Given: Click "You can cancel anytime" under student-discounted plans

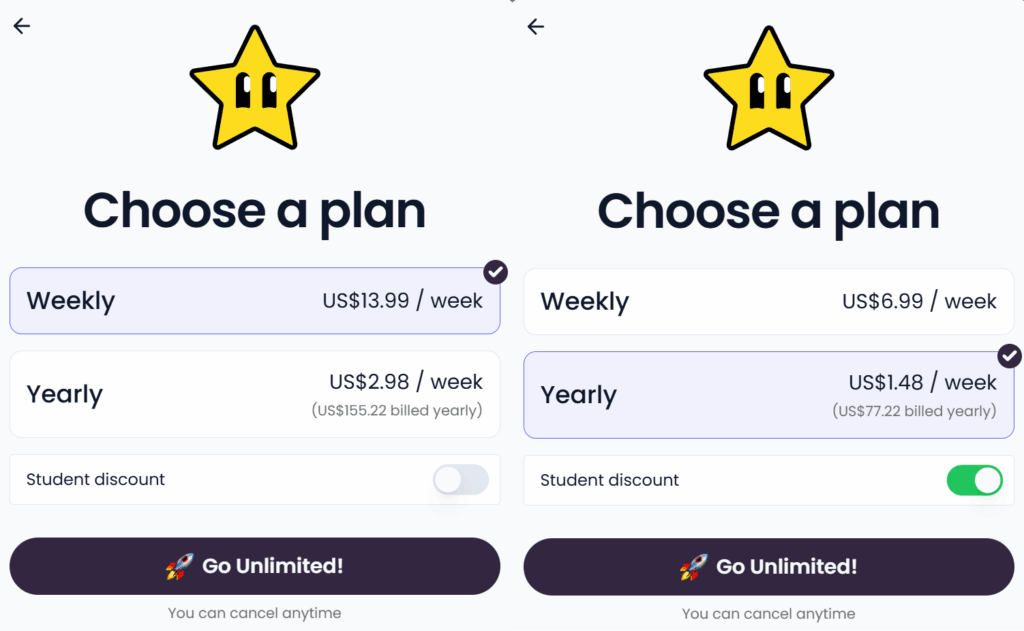Looking at the screenshot, I should (768, 614).
